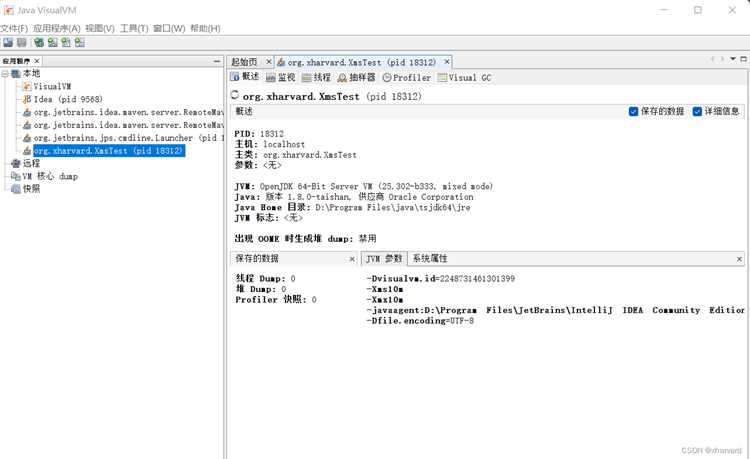Click the Java icon beside the highlighted XmsTest row

coord(27,151)
